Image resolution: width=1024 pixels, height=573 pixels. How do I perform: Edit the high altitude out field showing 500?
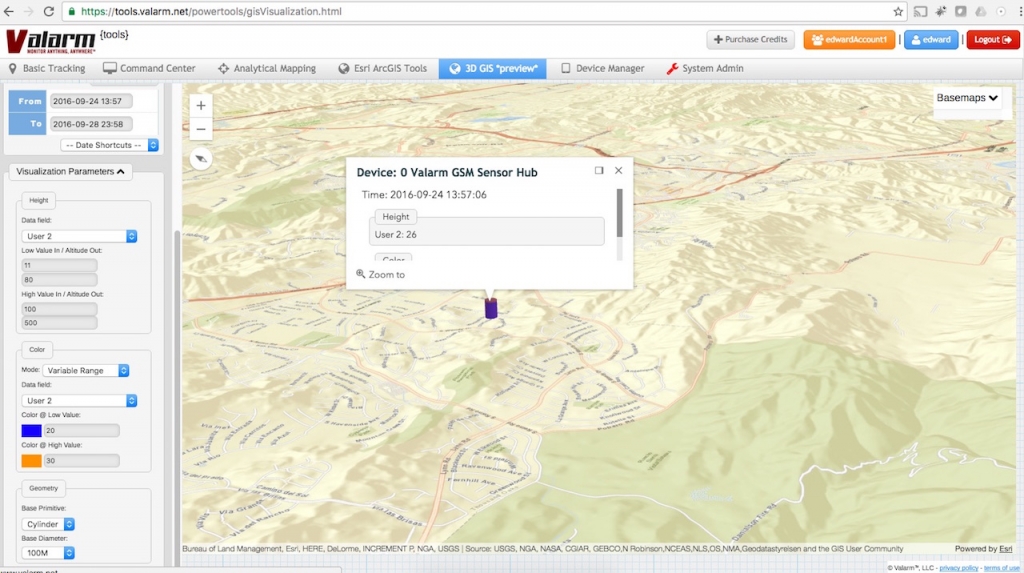click(x=59, y=323)
